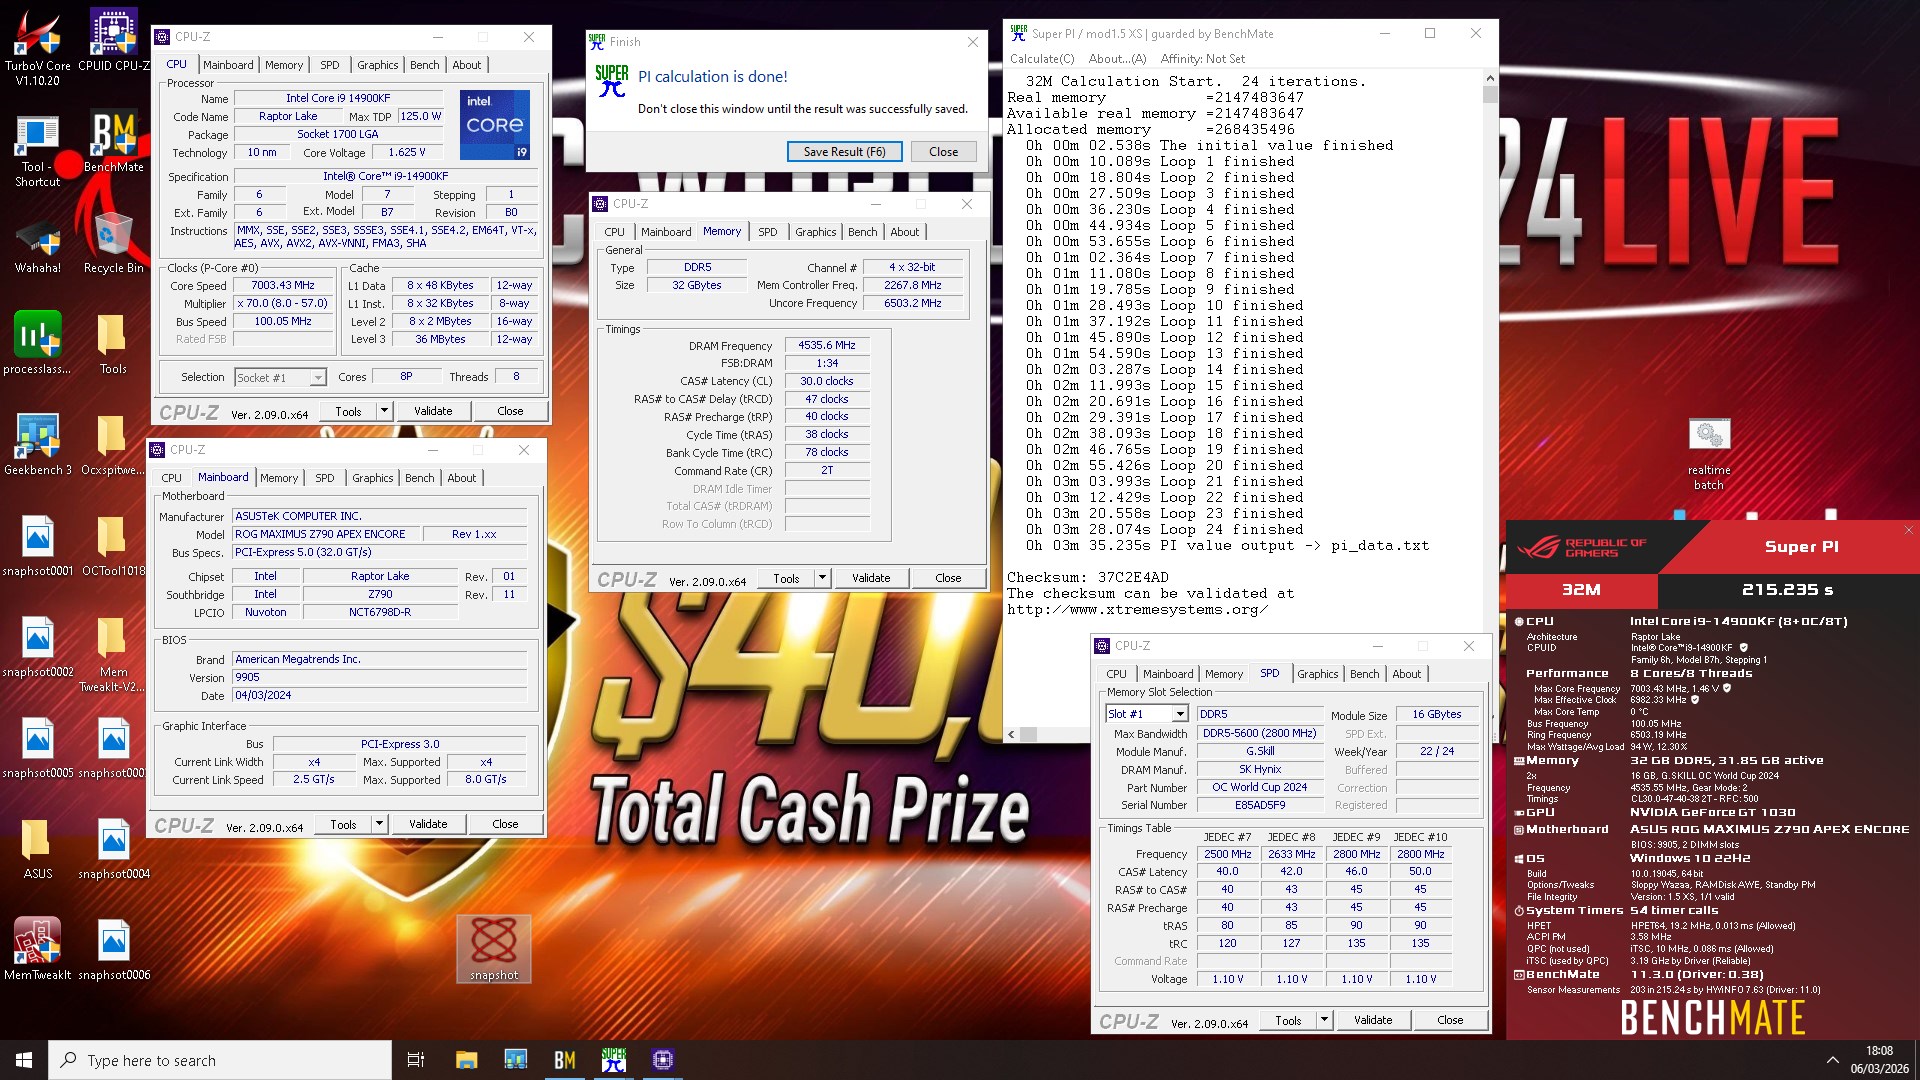Image resolution: width=1920 pixels, height=1080 pixels.
Task: Select CAS# Latency value 30.0 clocks
Action: coord(827,381)
